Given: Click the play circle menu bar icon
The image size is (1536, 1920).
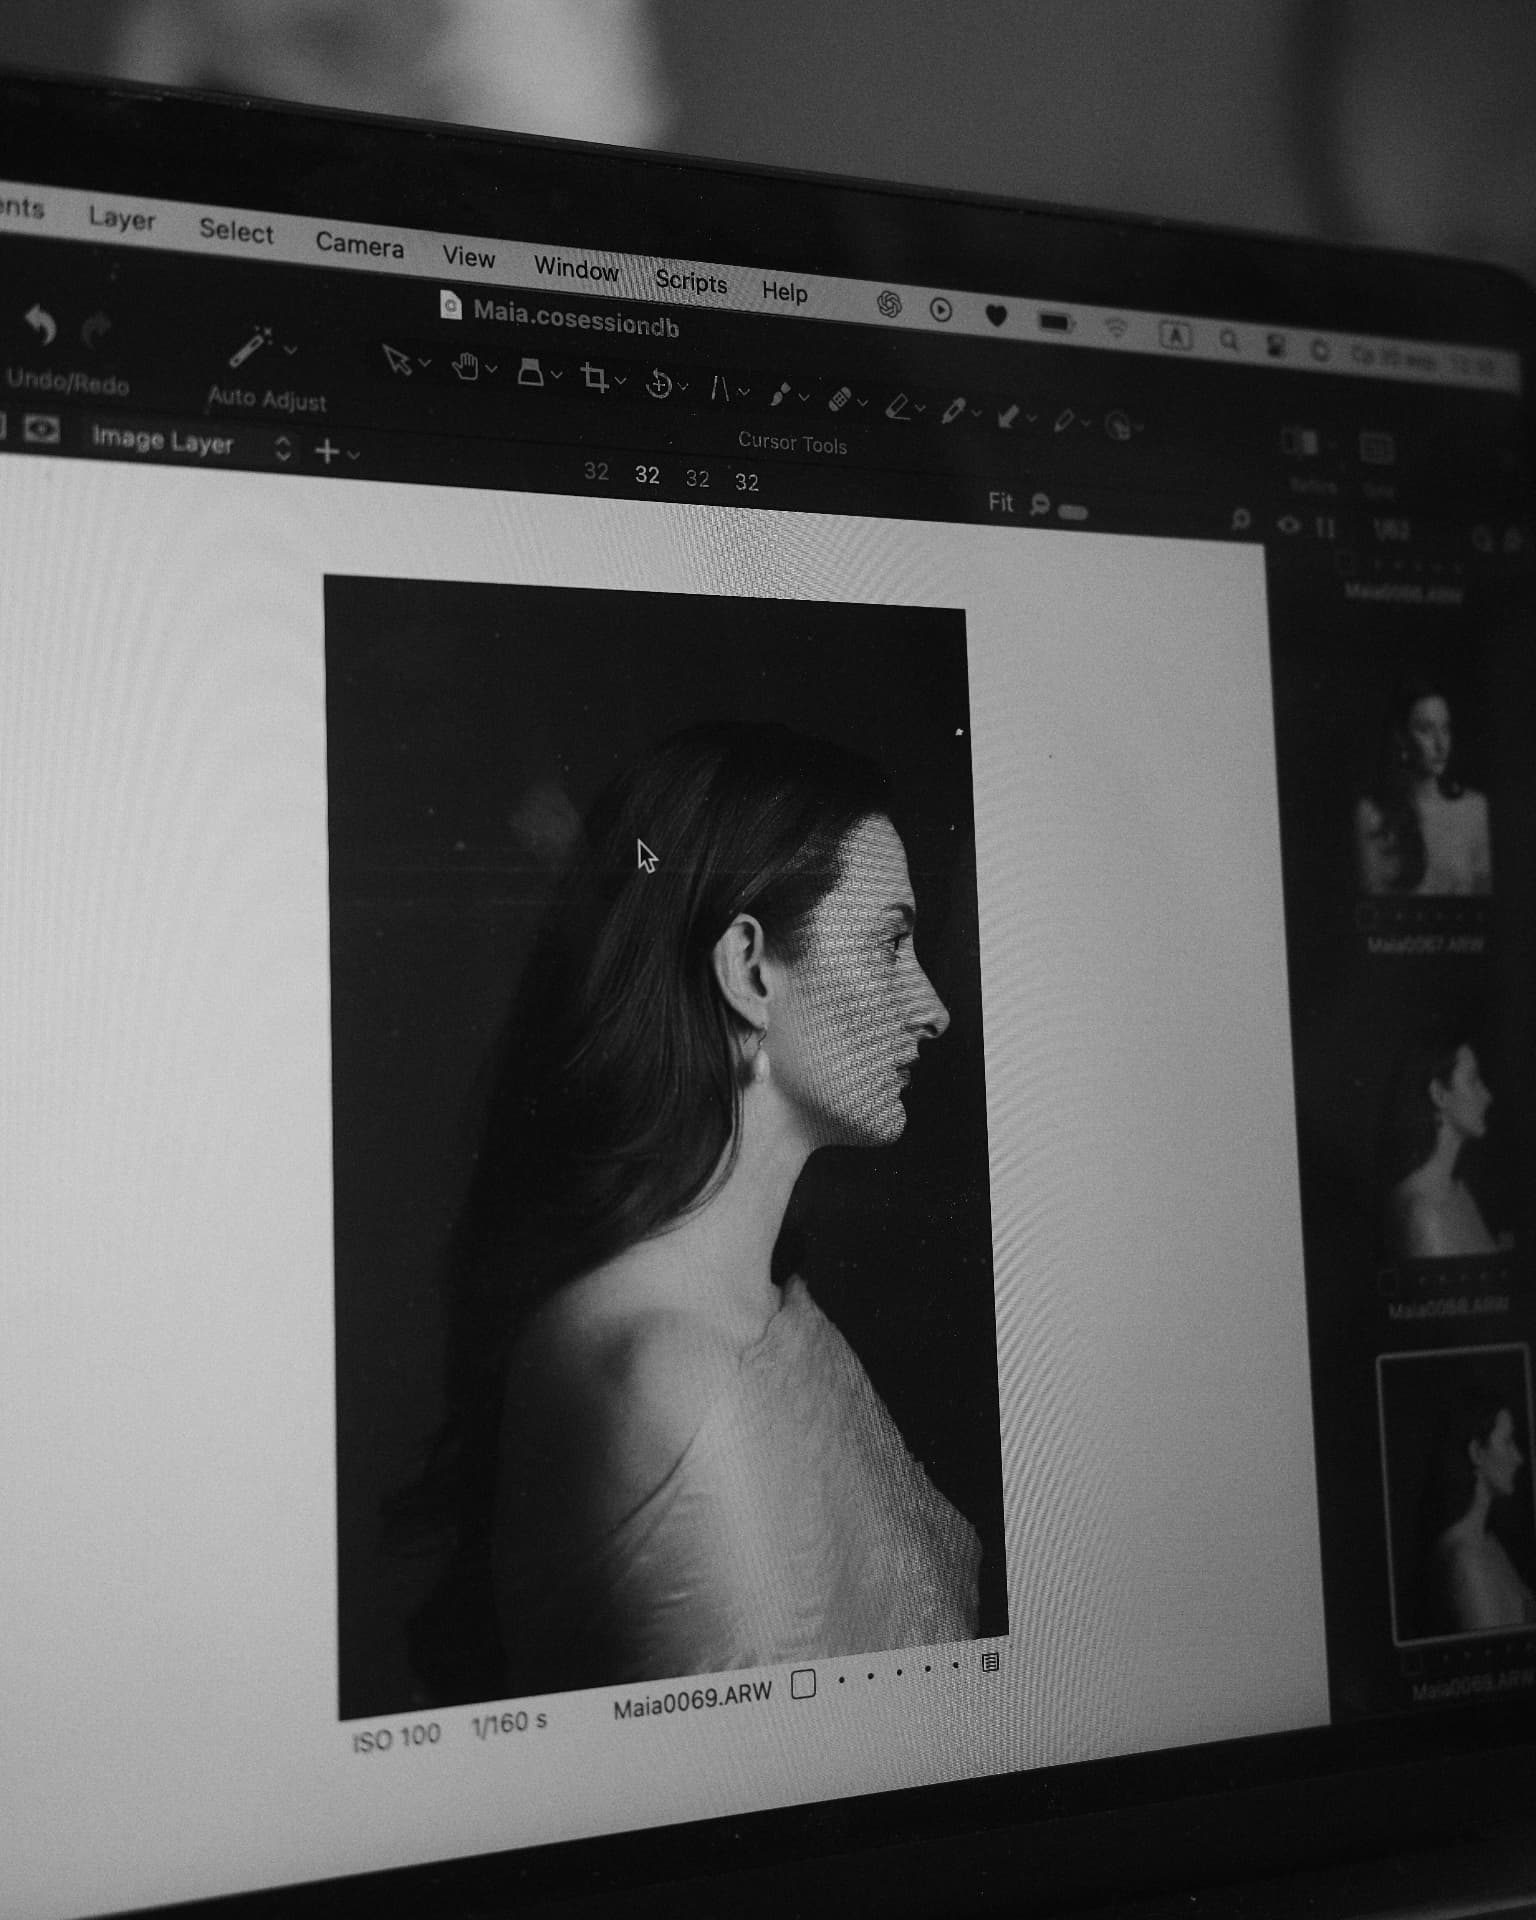Looking at the screenshot, I should pos(941,309).
